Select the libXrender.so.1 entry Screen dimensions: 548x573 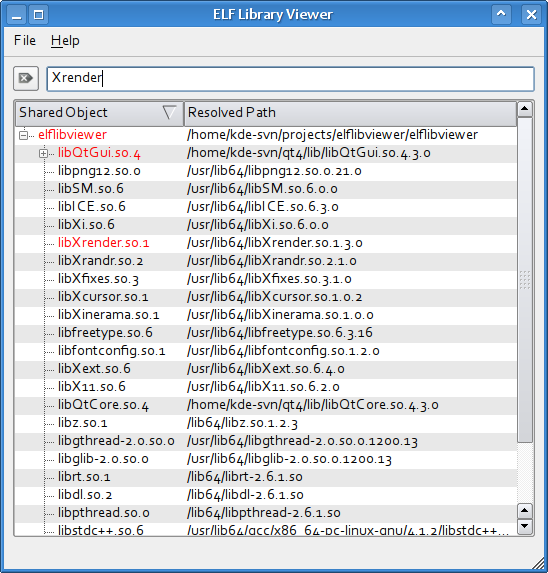point(103,243)
